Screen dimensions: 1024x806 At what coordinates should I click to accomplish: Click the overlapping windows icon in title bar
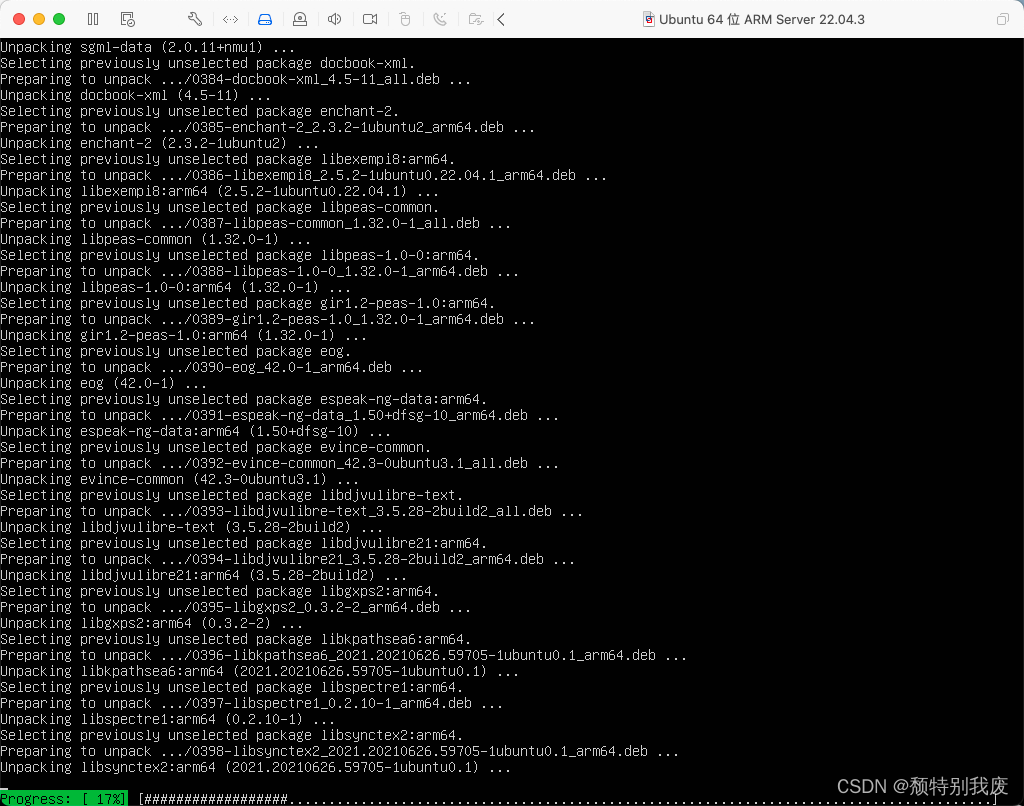(1002, 20)
